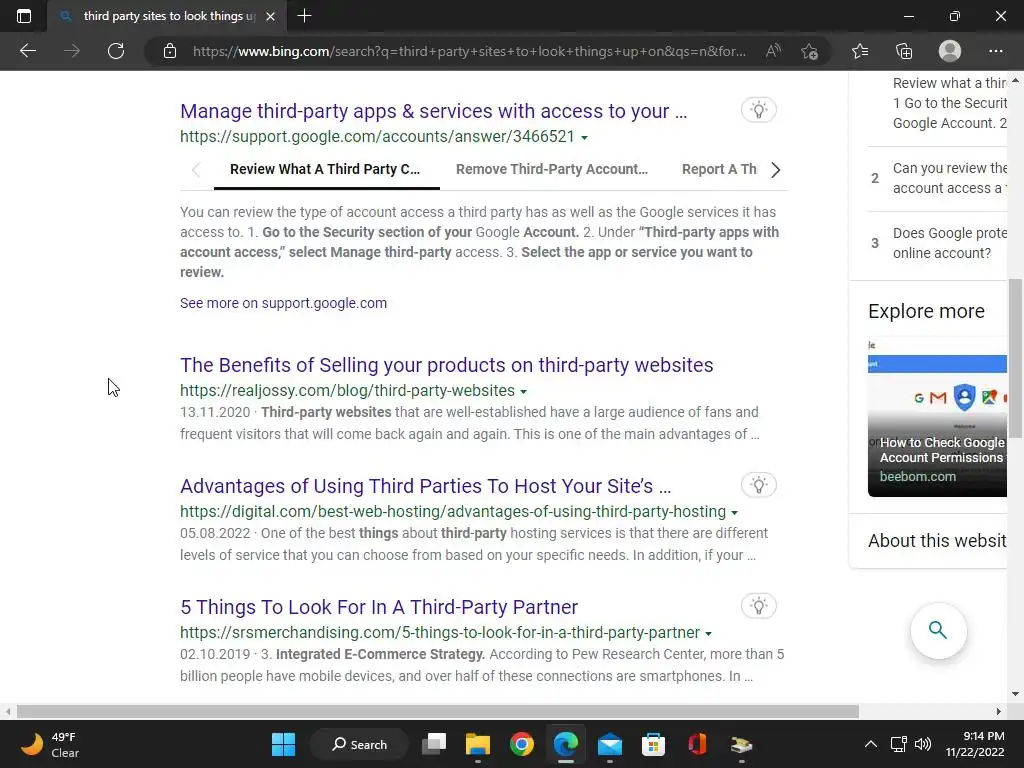This screenshot has width=1024, height=768.
Task: Expand dropdown next to support.google.com URL
Action: coord(584,138)
